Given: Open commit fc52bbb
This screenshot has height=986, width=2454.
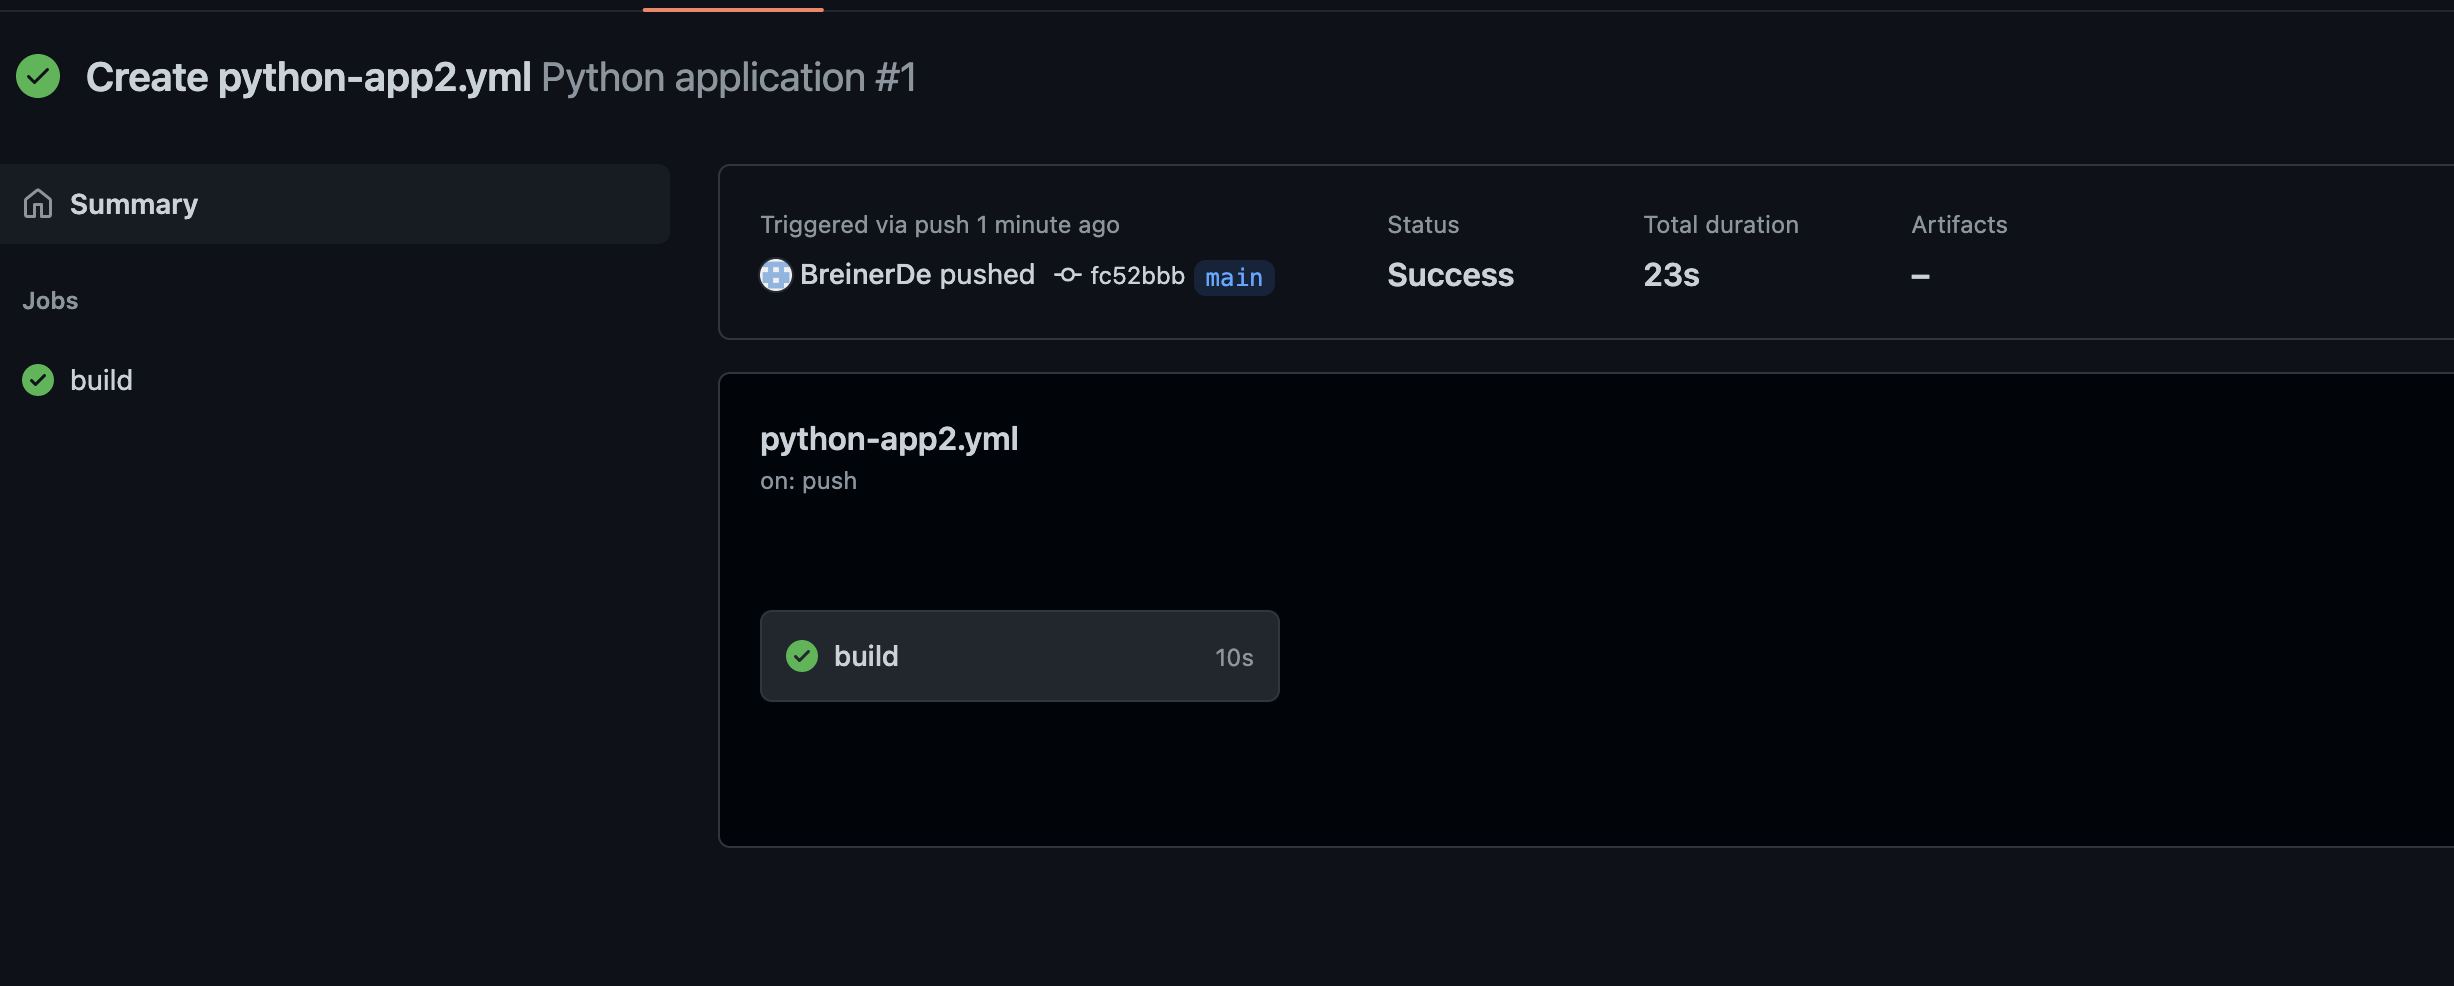Looking at the screenshot, I should point(1137,276).
